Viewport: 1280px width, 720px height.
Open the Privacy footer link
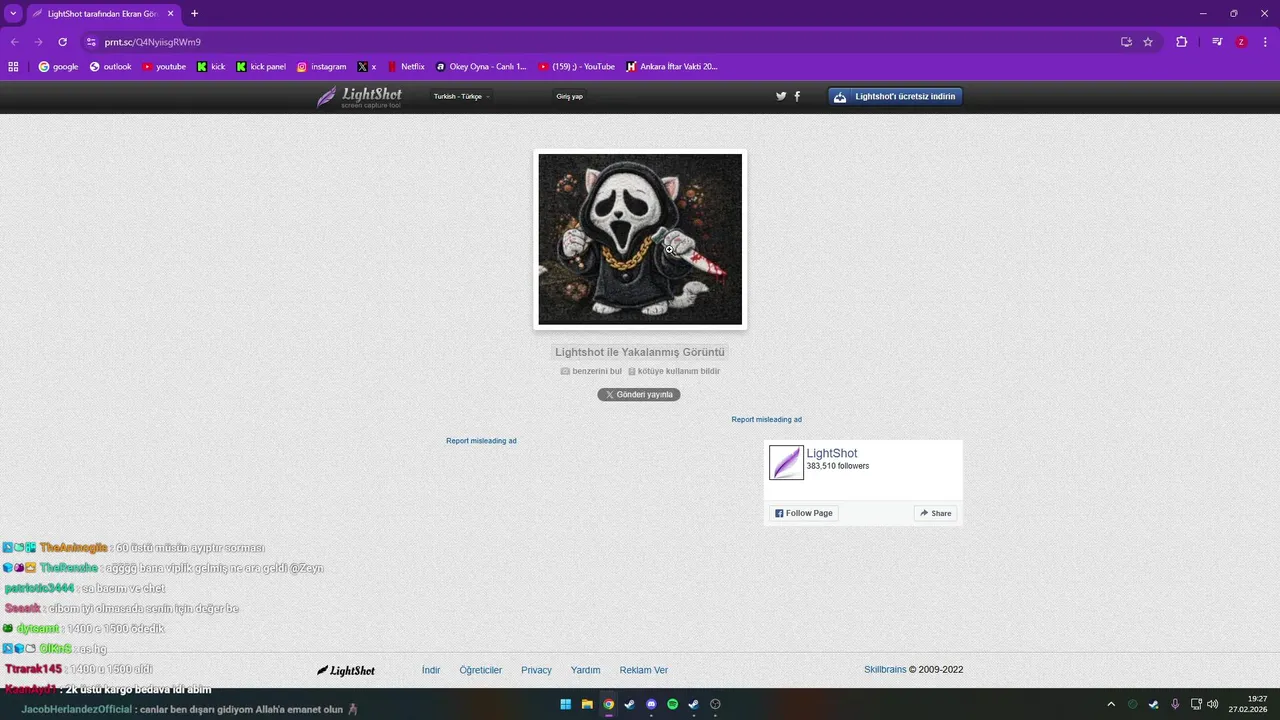tap(536, 670)
